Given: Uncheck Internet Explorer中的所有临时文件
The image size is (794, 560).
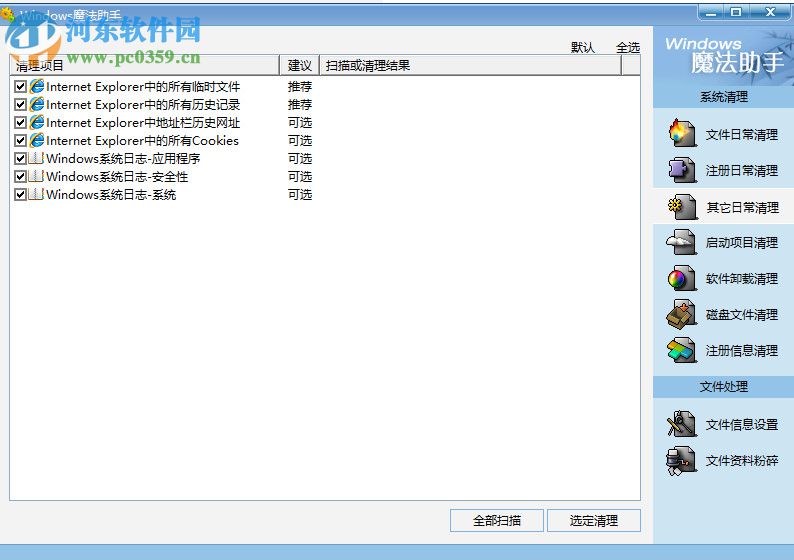Looking at the screenshot, I should (x=20, y=87).
